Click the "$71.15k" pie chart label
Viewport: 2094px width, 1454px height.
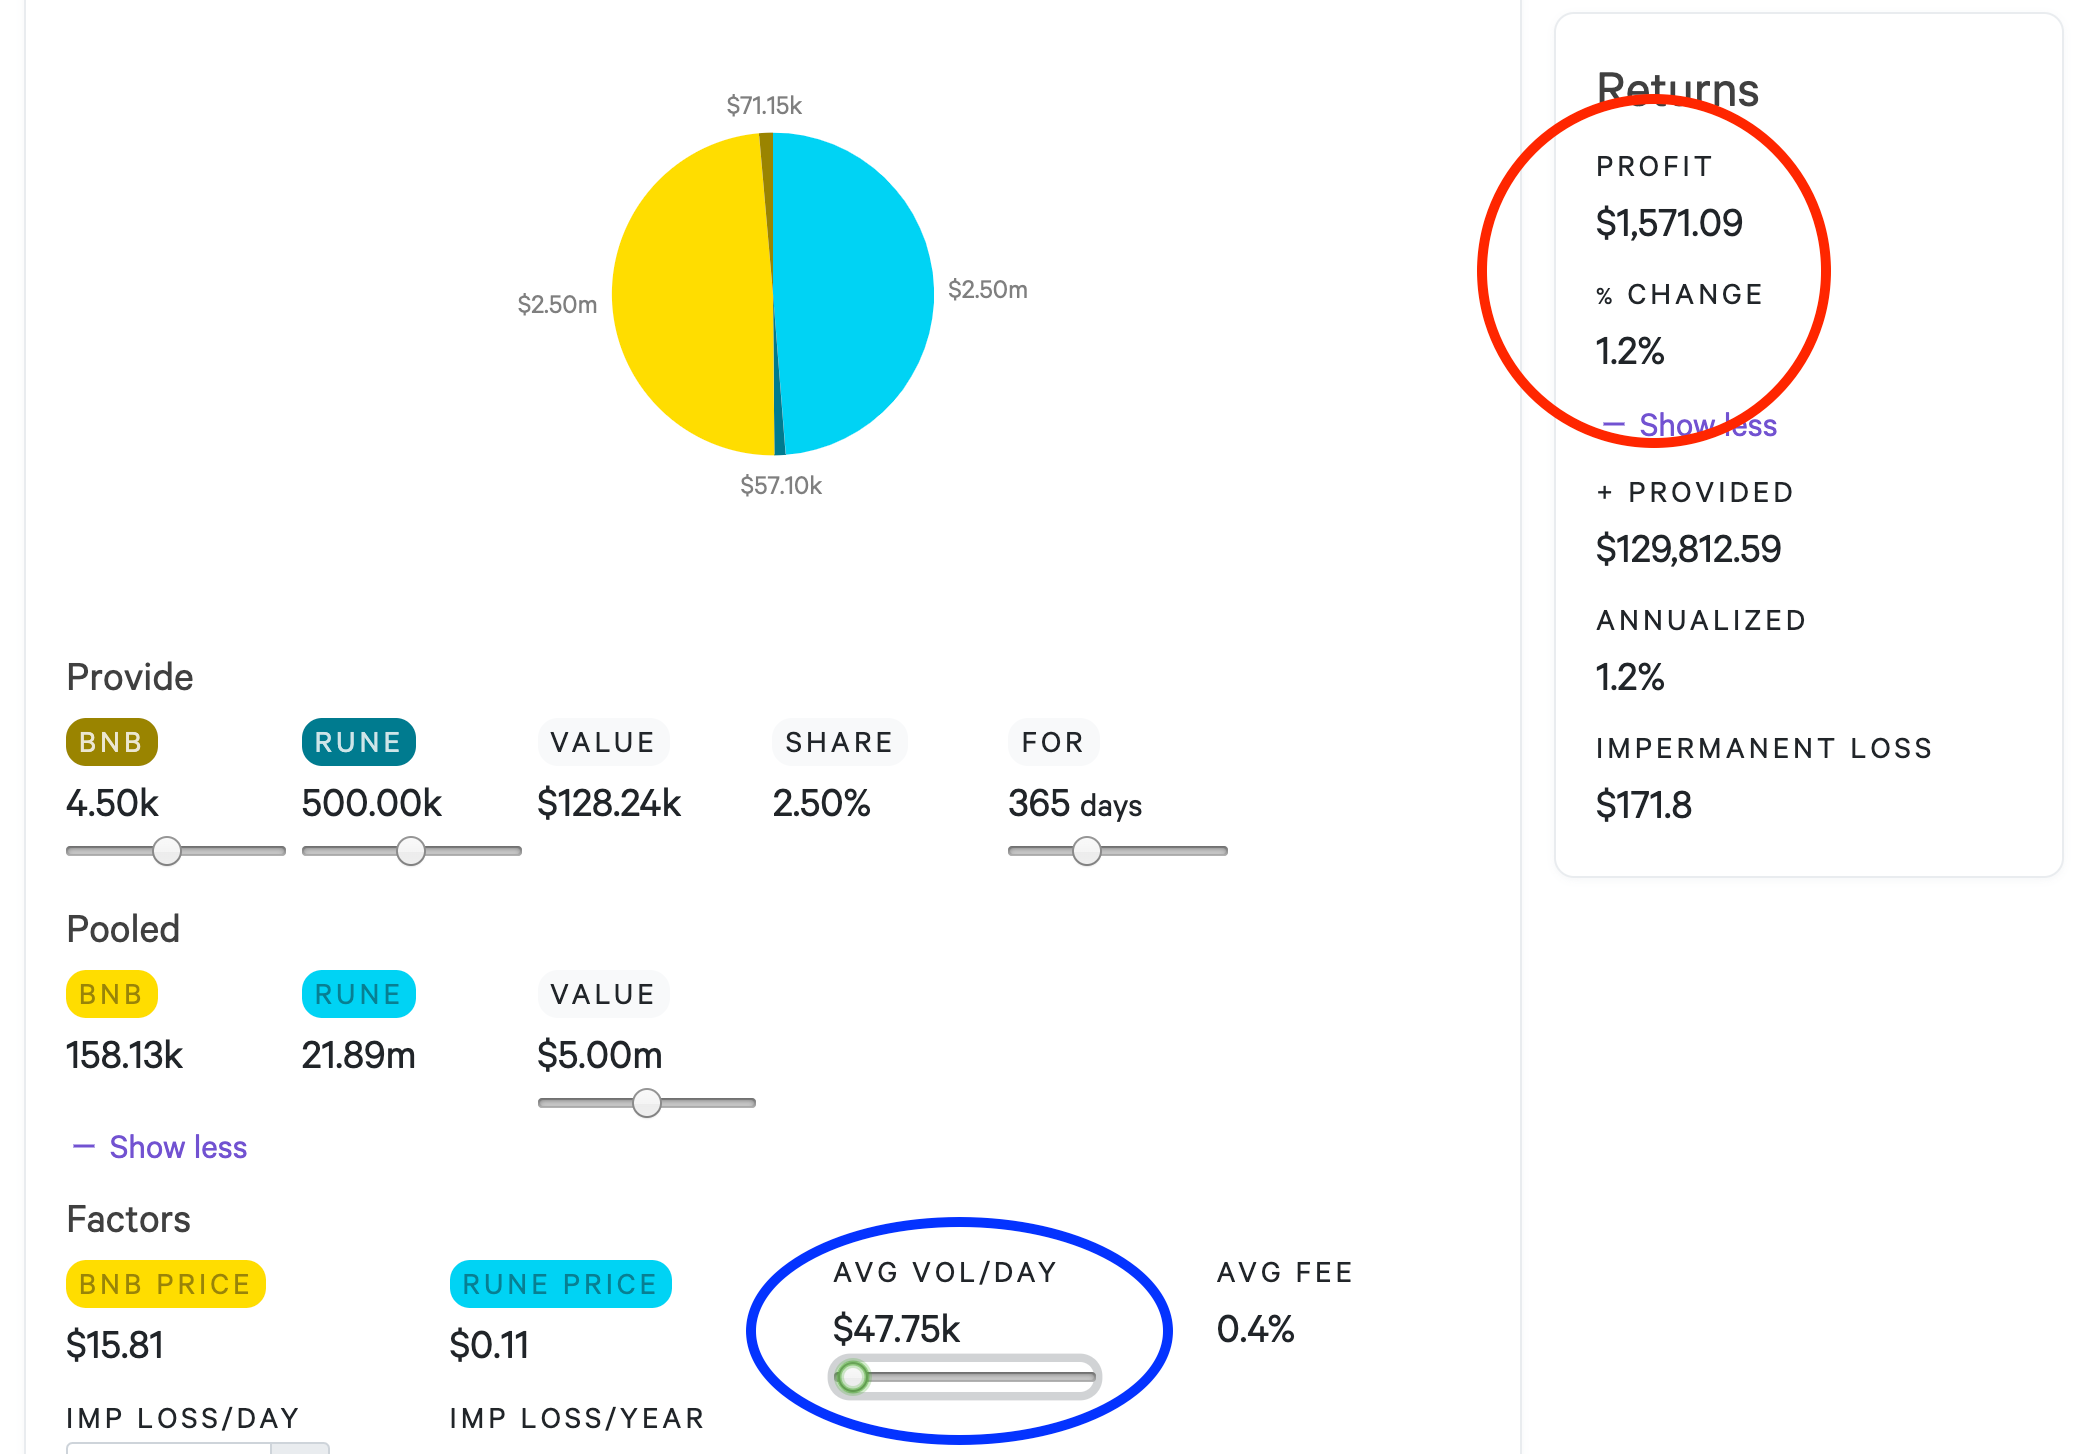[764, 105]
